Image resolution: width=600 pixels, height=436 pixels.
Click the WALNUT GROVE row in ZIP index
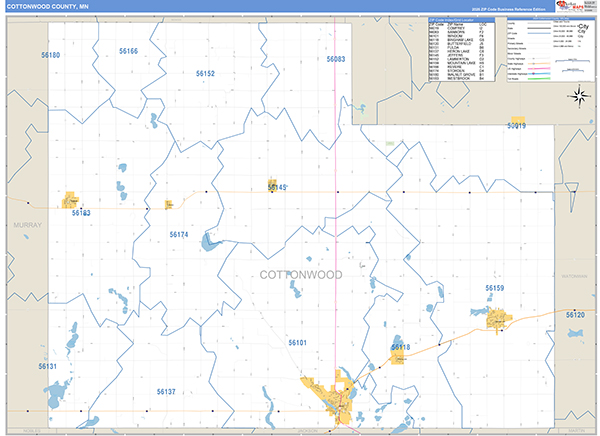point(457,74)
